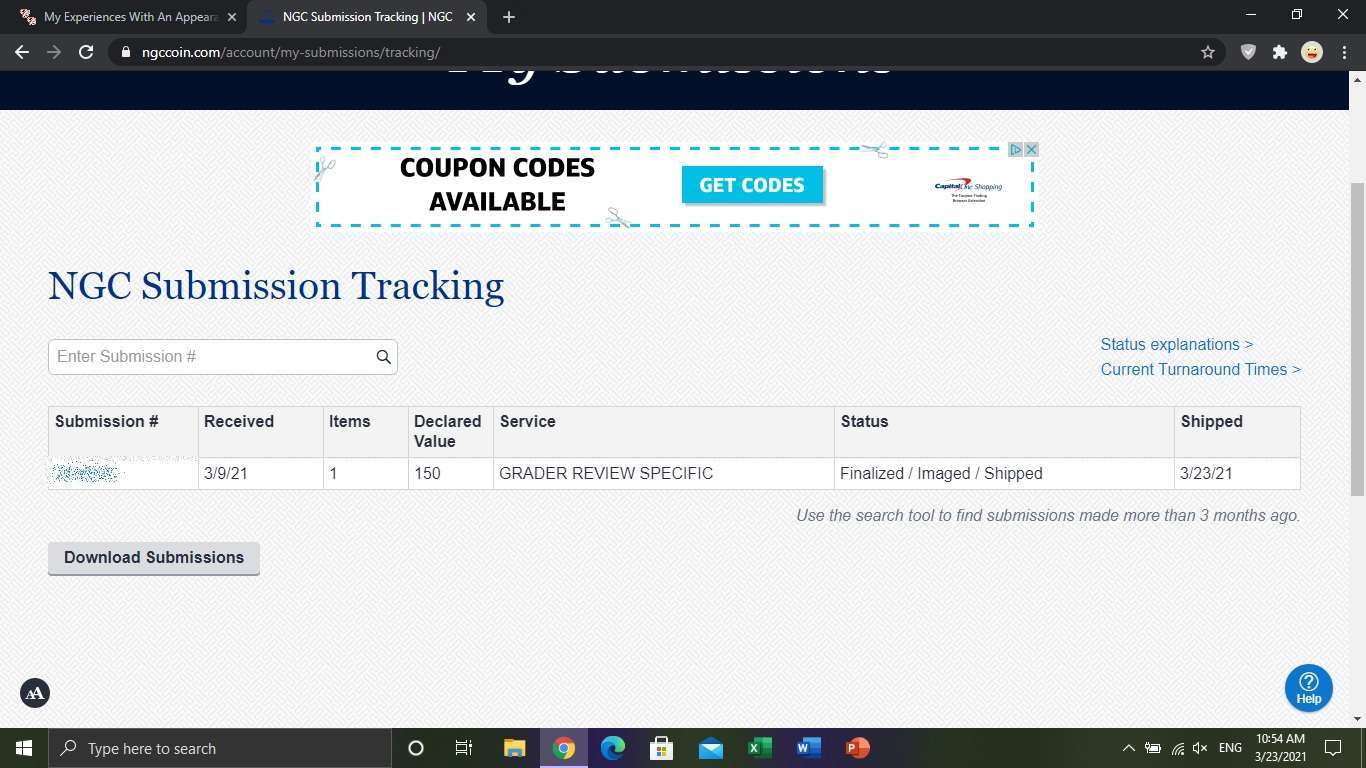
Task: Bookmark this page with the star icon
Action: [1208, 52]
